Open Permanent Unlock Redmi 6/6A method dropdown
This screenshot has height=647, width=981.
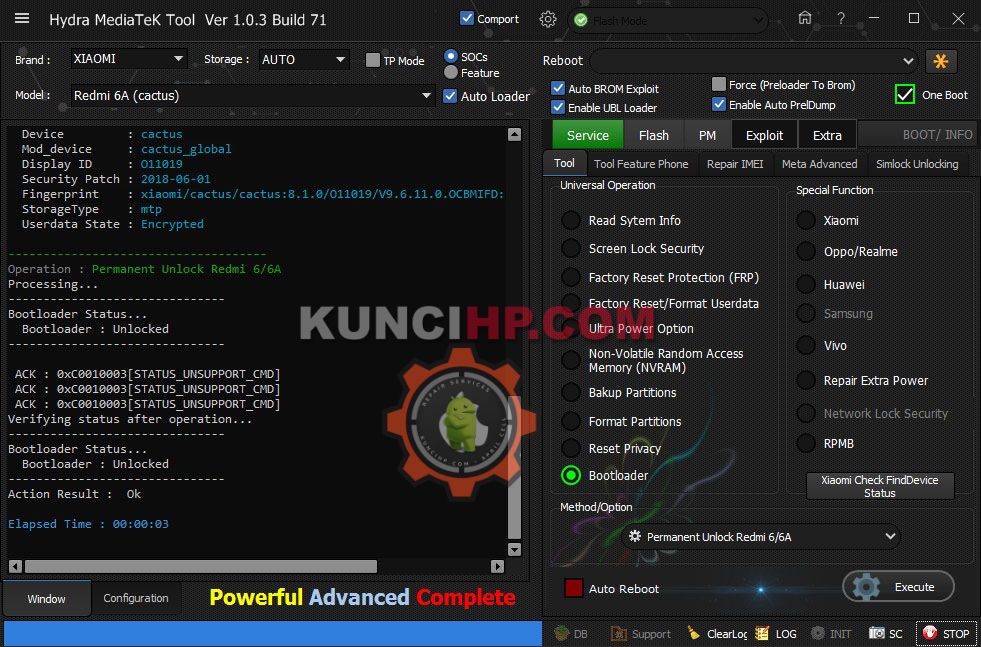[x=761, y=537]
